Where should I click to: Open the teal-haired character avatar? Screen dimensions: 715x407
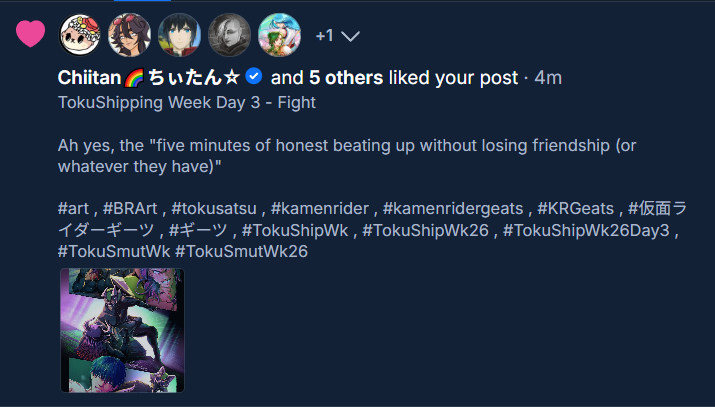(x=279, y=35)
